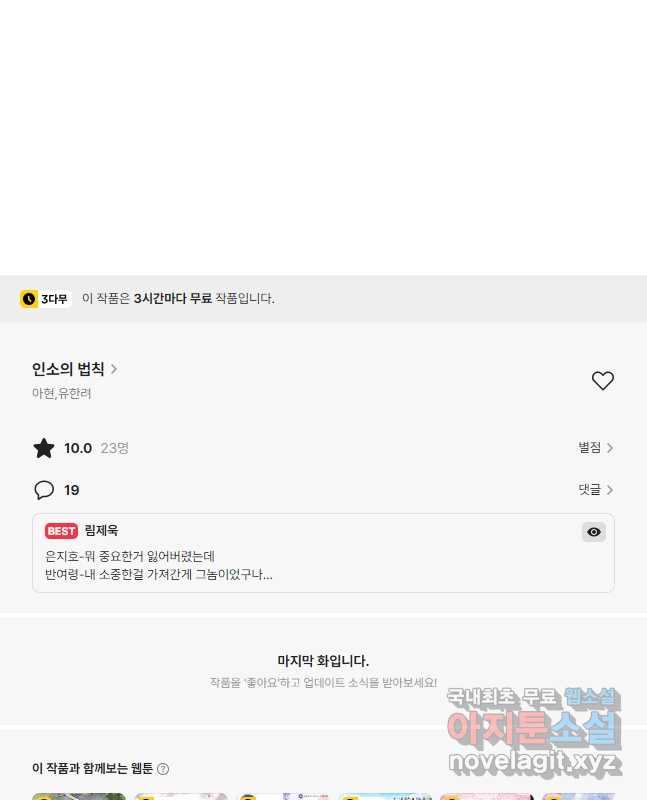Click the clock icon in the 3다무 badge
Image resolution: width=647 pixels, height=800 pixels.
[x=29, y=299]
